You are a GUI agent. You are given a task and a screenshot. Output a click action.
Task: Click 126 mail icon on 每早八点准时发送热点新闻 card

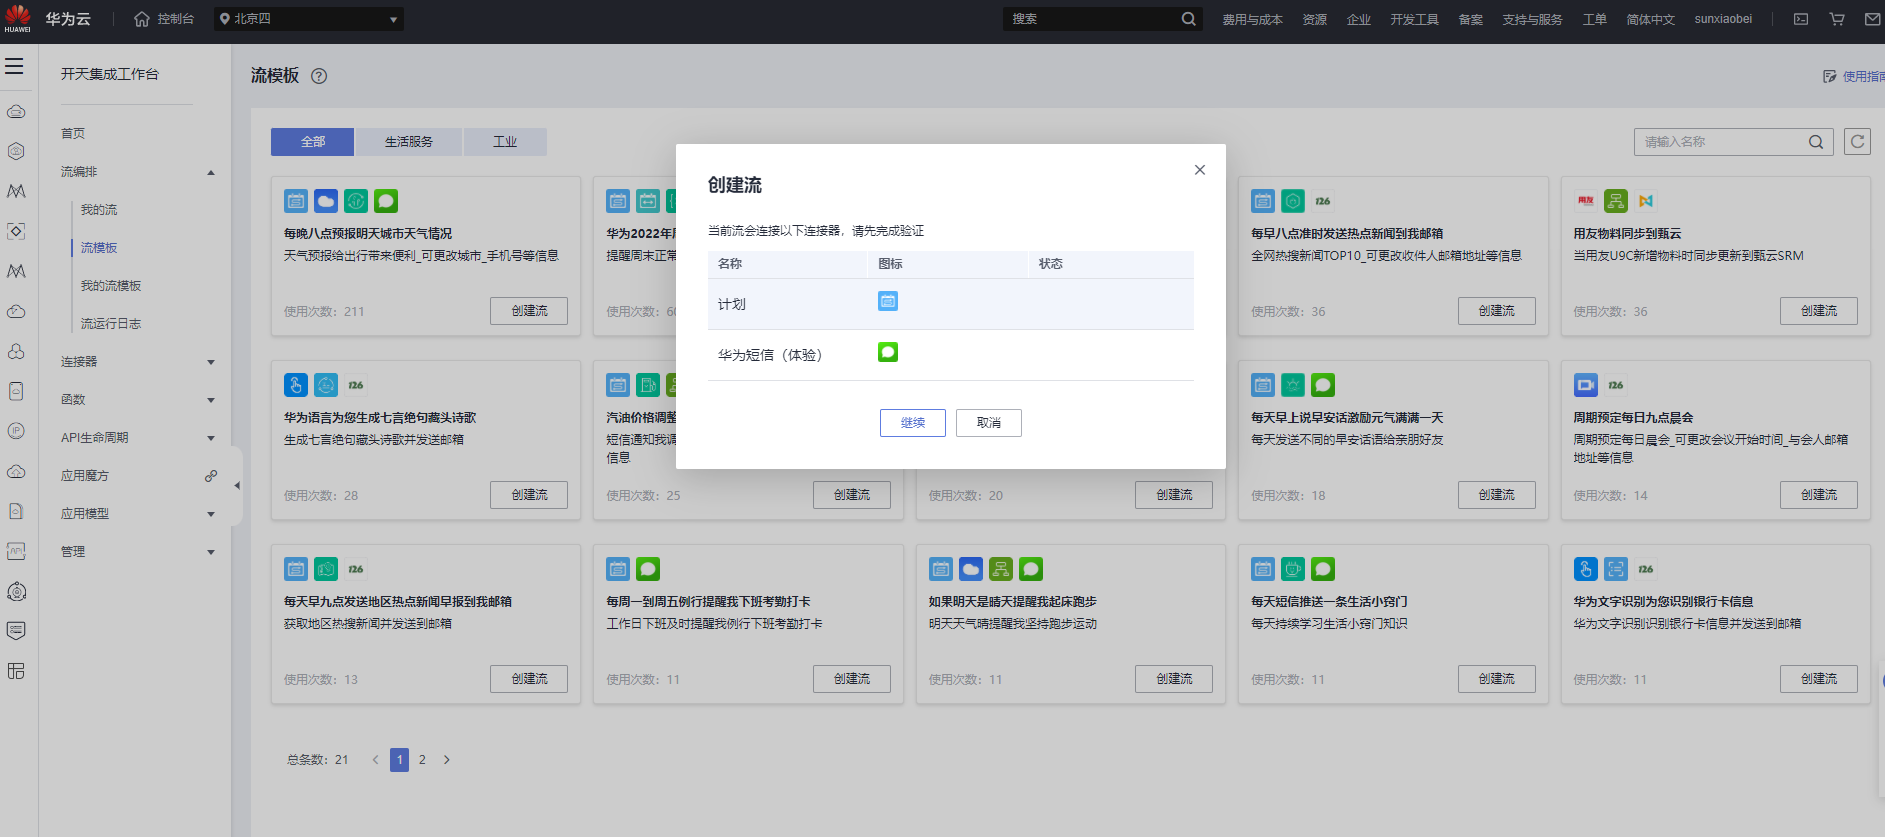tap(1323, 201)
